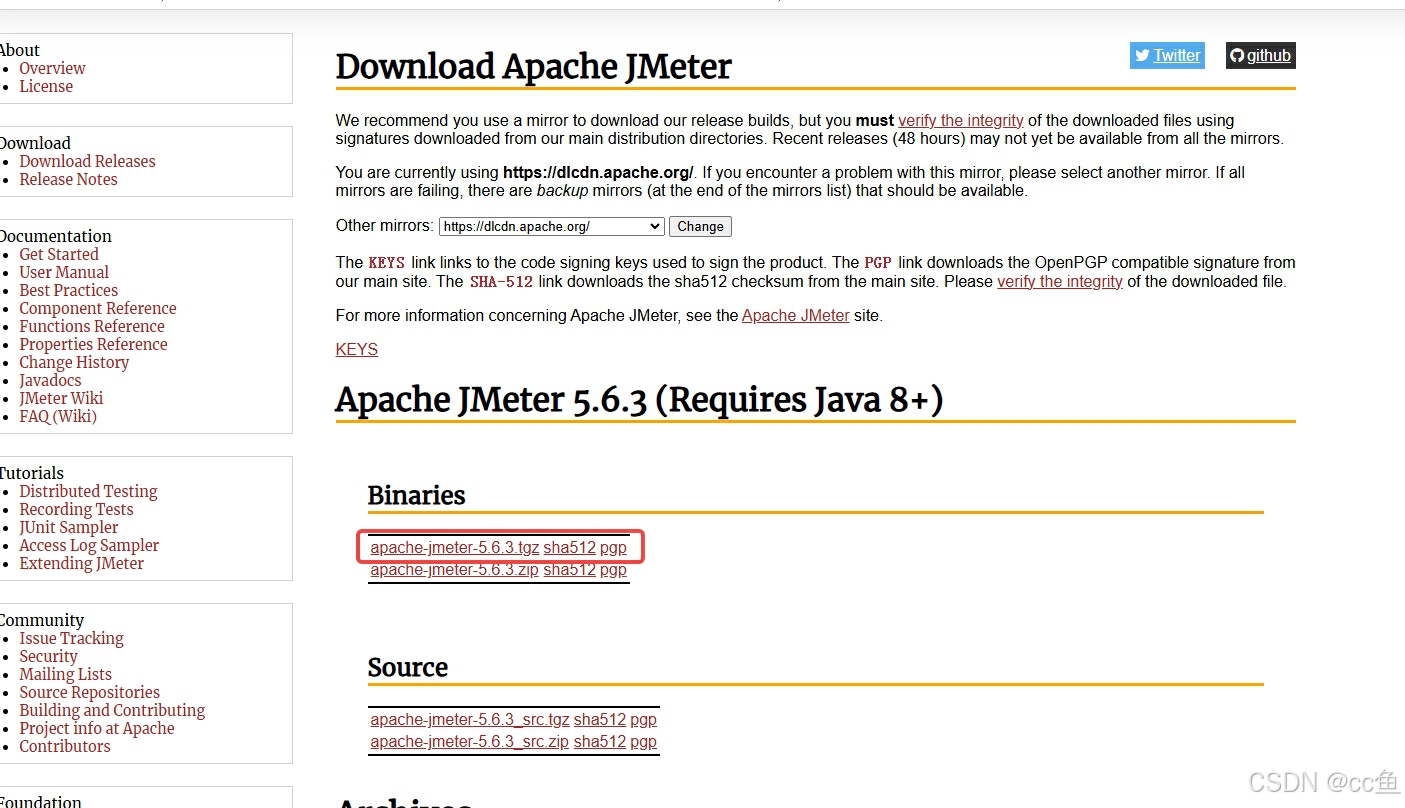Open JMeter Wiki link

click(x=61, y=399)
